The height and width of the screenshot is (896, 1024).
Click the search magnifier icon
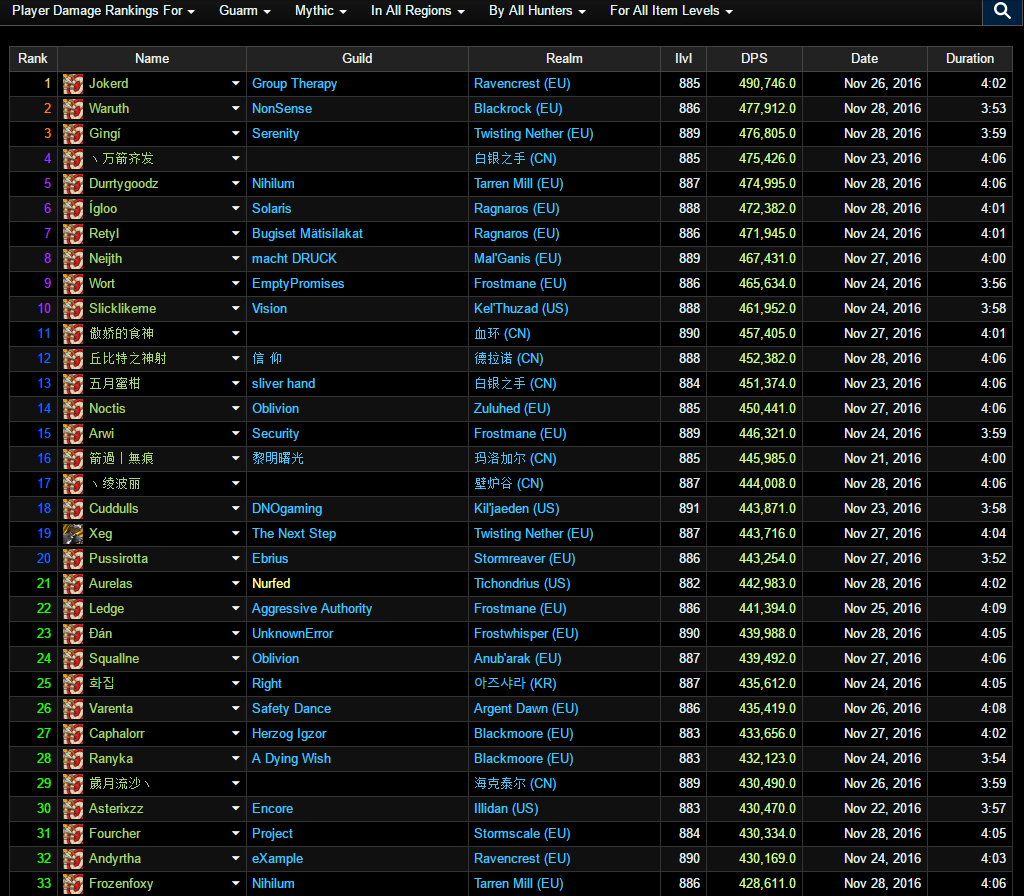(x=1002, y=10)
